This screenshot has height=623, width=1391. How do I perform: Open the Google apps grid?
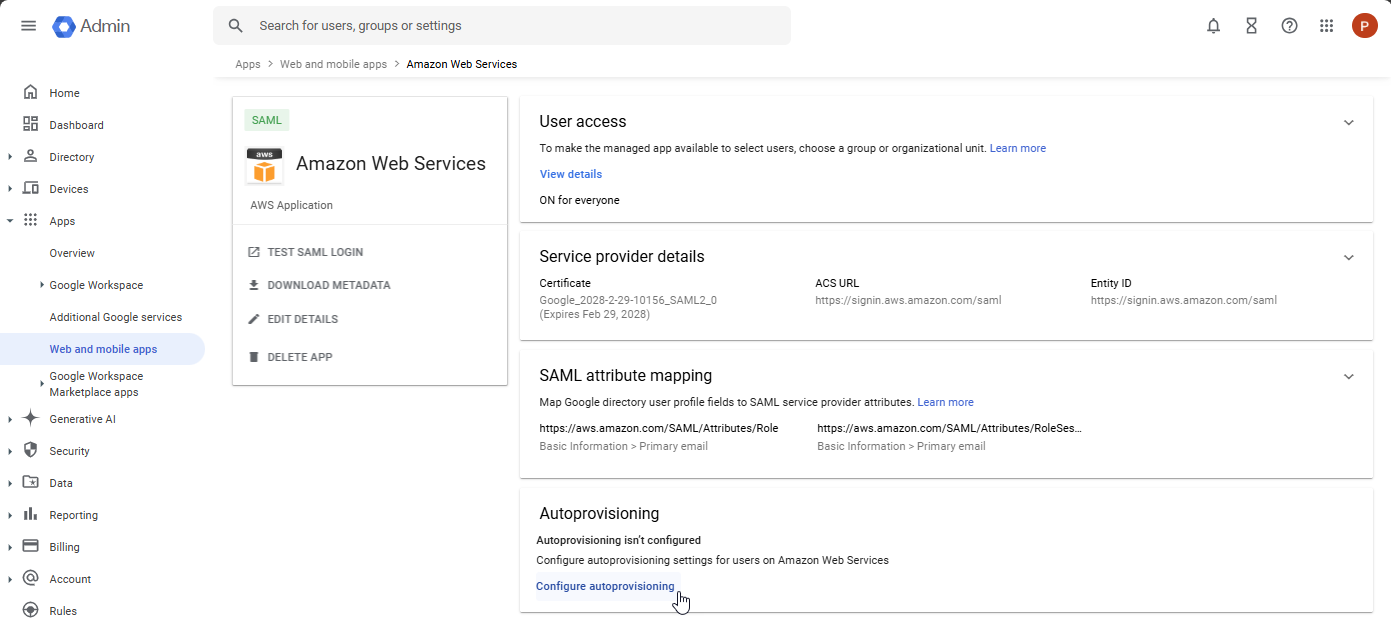tap(1327, 26)
